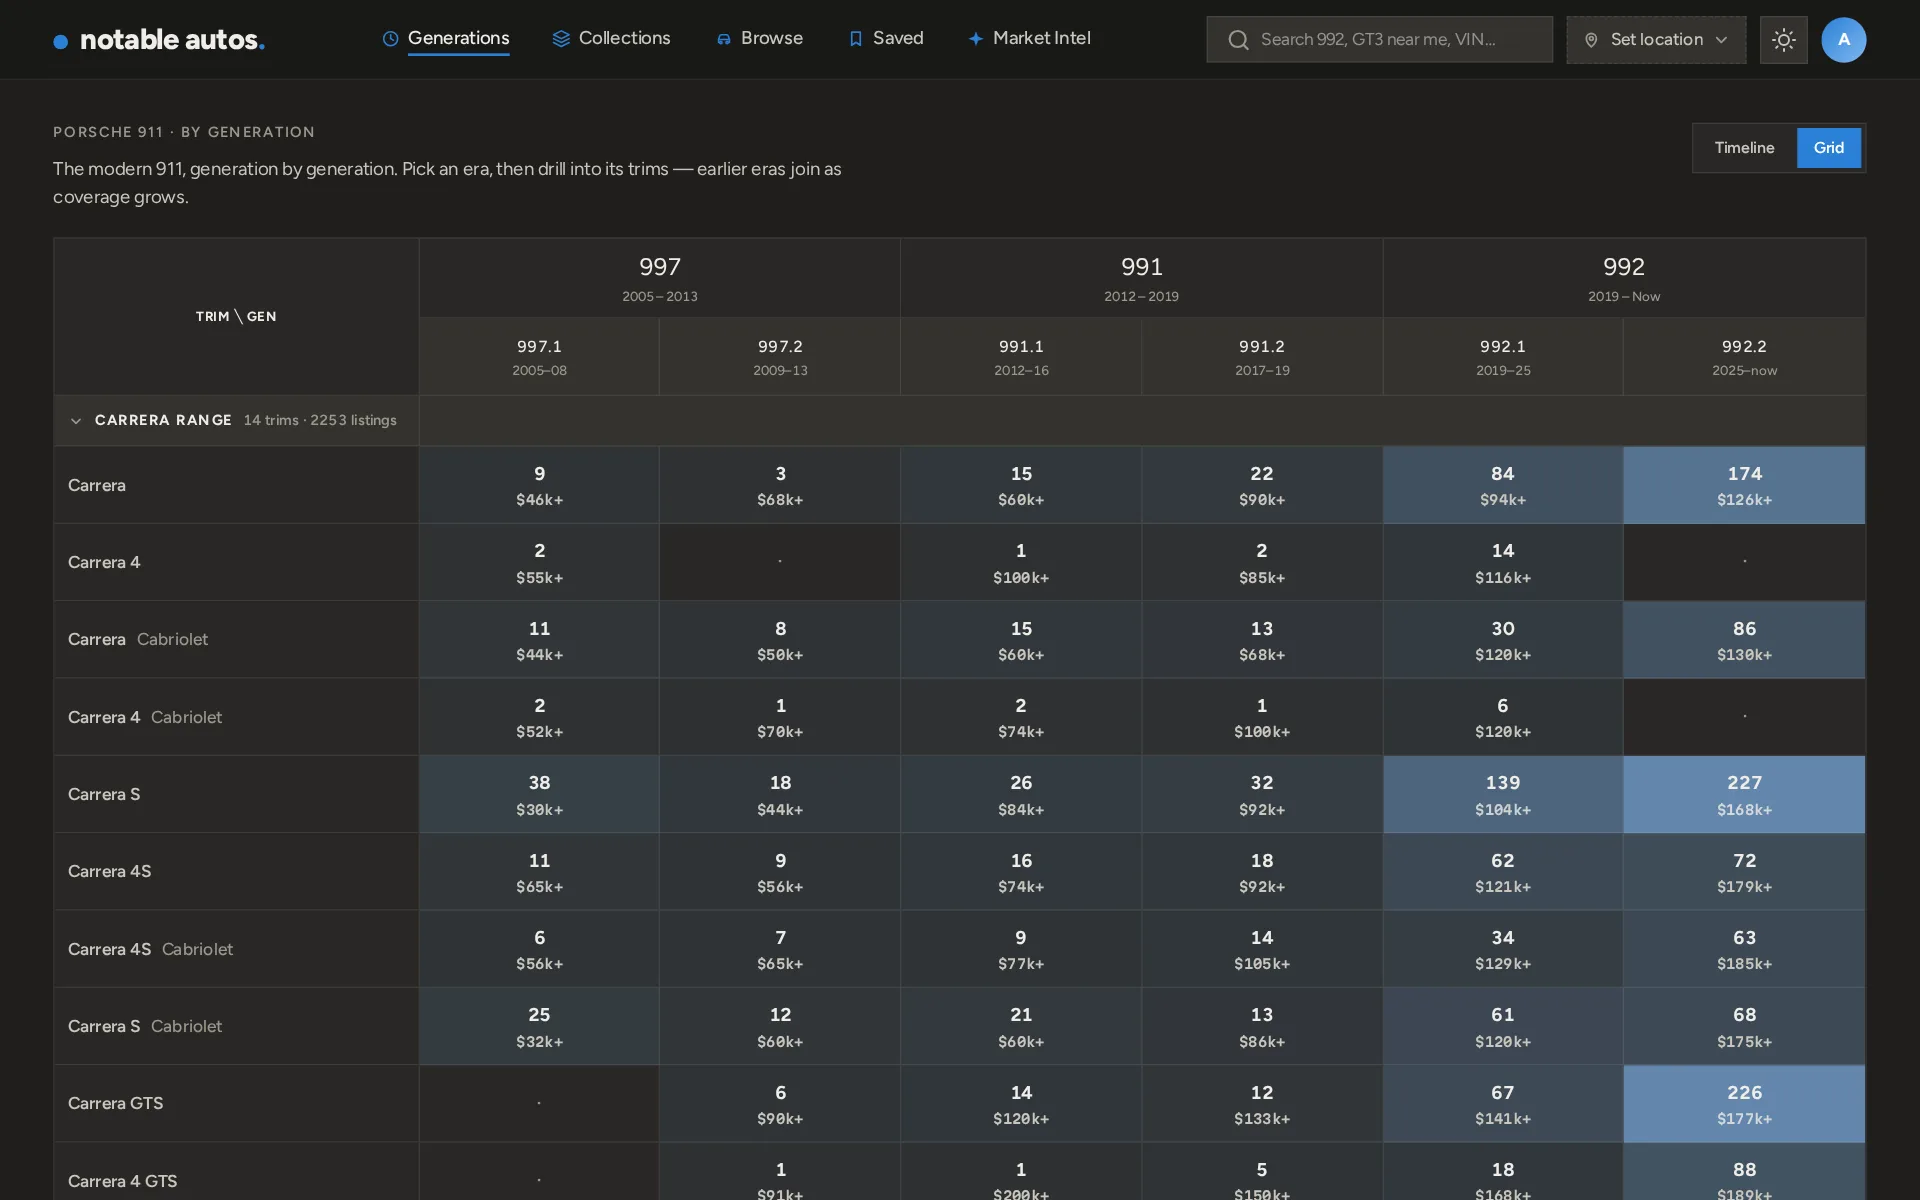Toggle light theme with sun icon
The height and width of the screenshot is (1200, 1920).
pos(1784,40)
